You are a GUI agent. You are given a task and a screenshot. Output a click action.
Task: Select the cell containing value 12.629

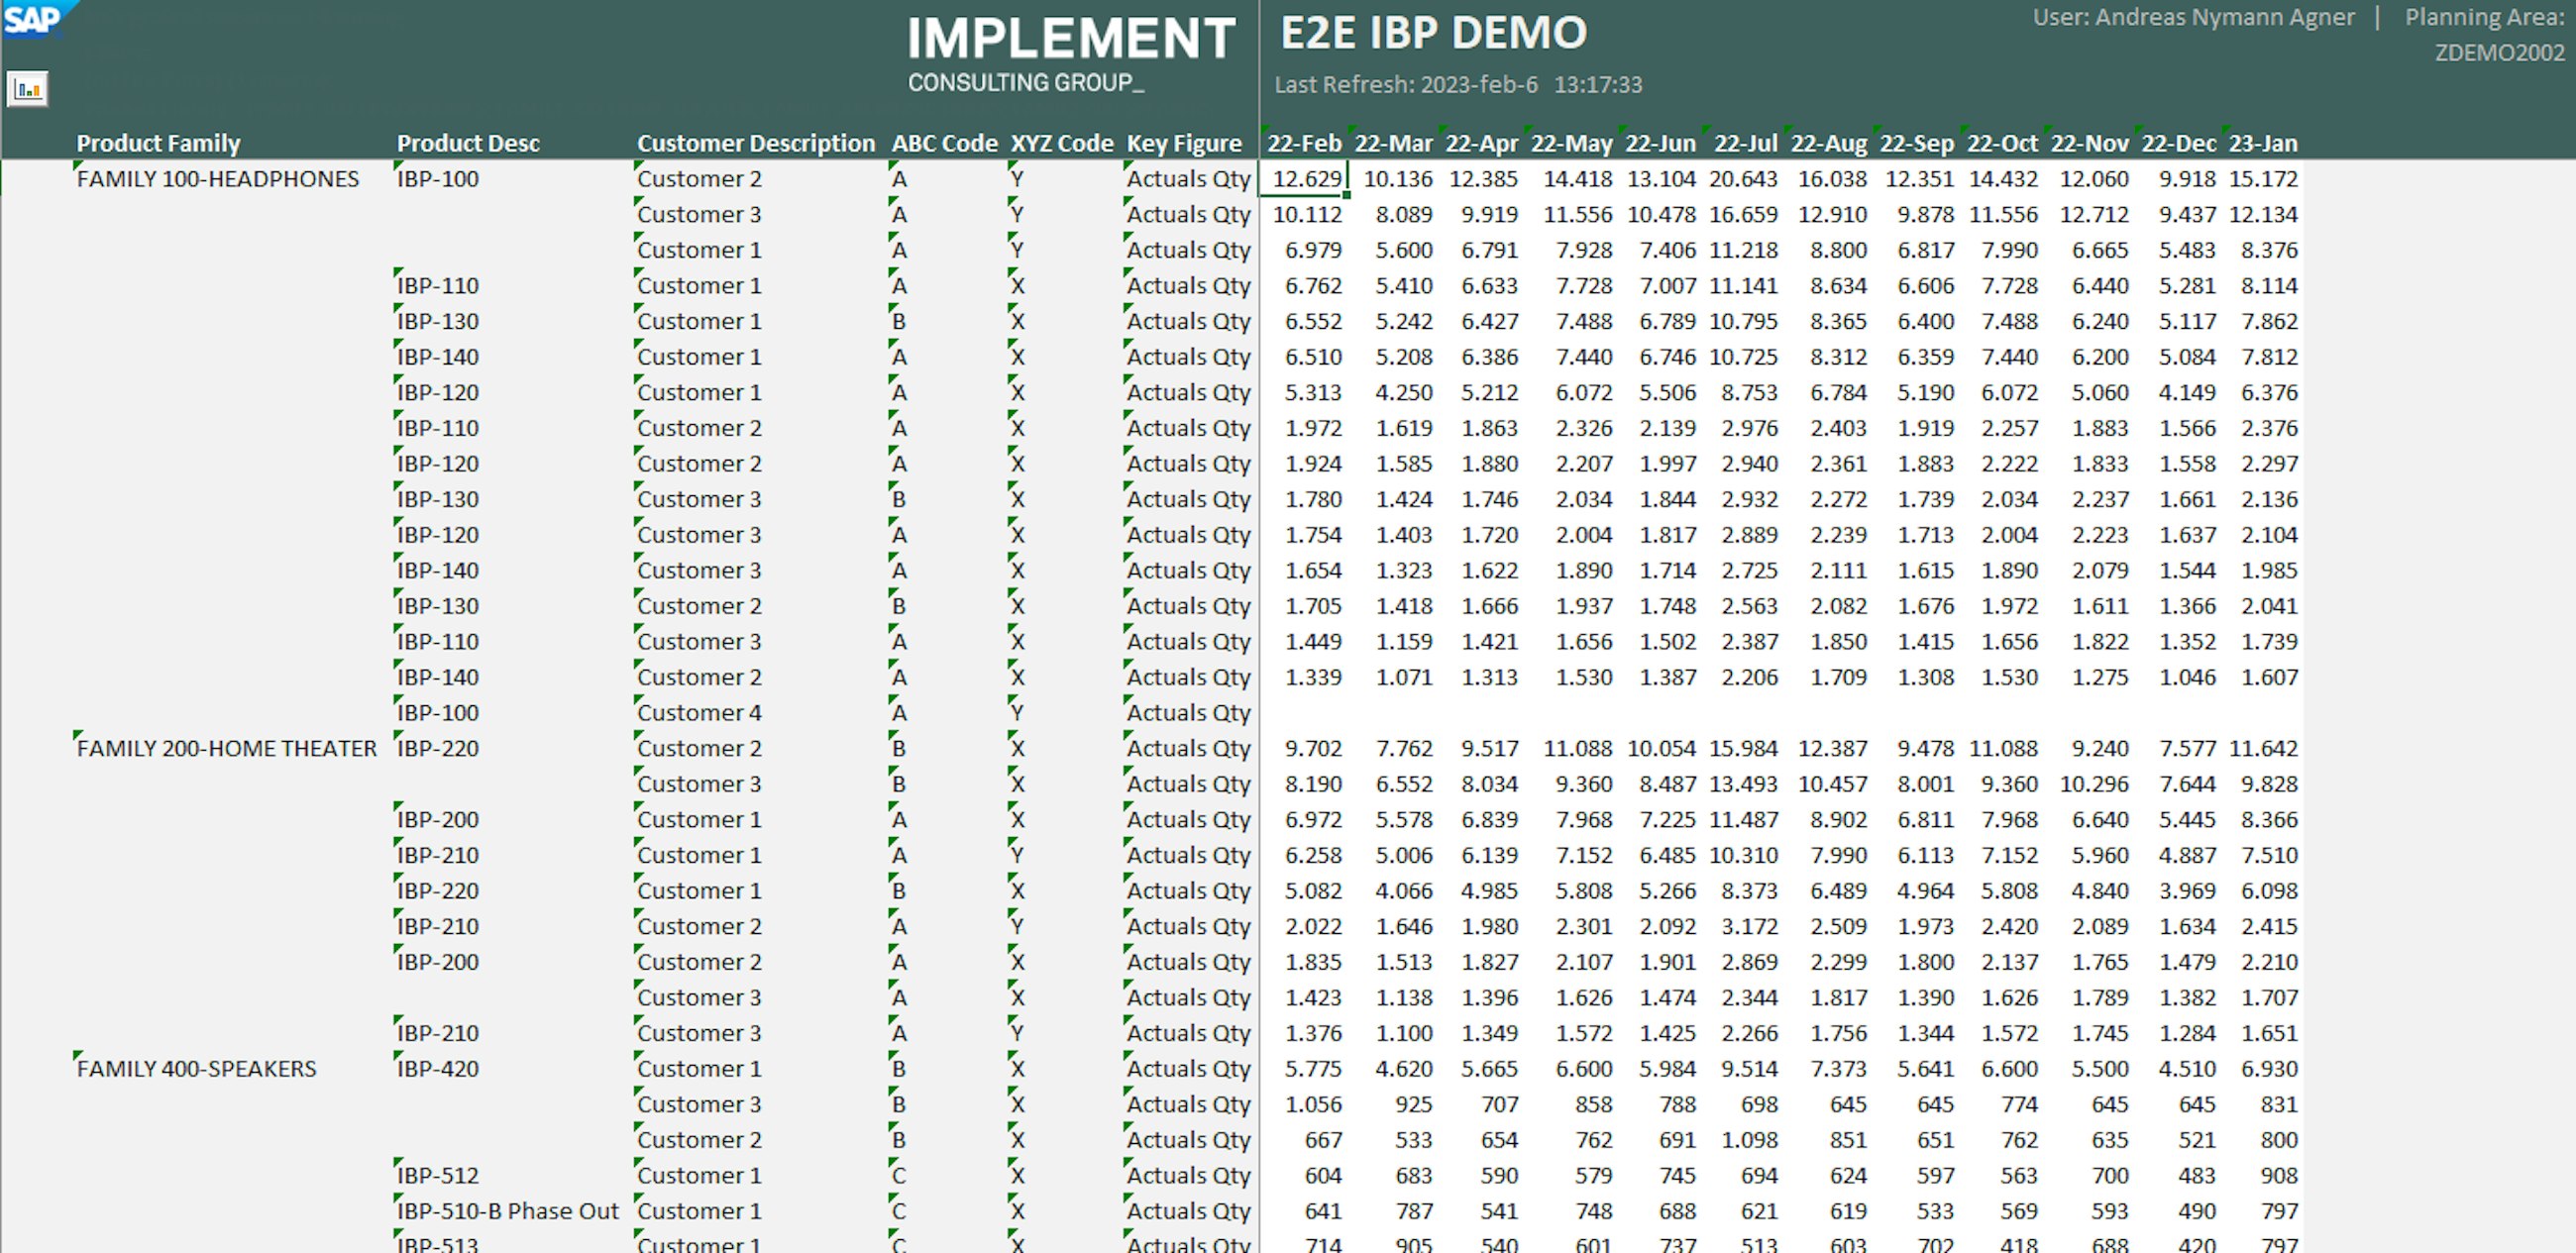pyautogui.click(x=1306, y=179)
